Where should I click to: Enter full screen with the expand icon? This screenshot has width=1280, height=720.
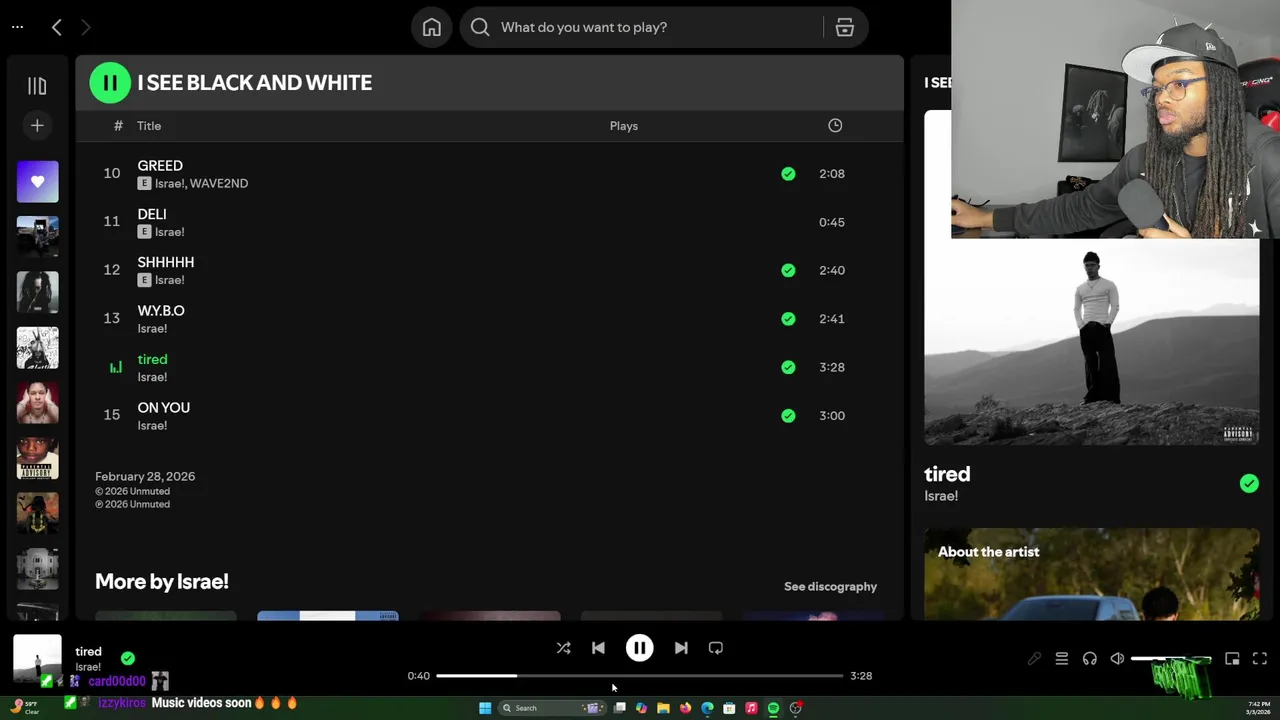pyautogui.click(x=1260, y=659)
